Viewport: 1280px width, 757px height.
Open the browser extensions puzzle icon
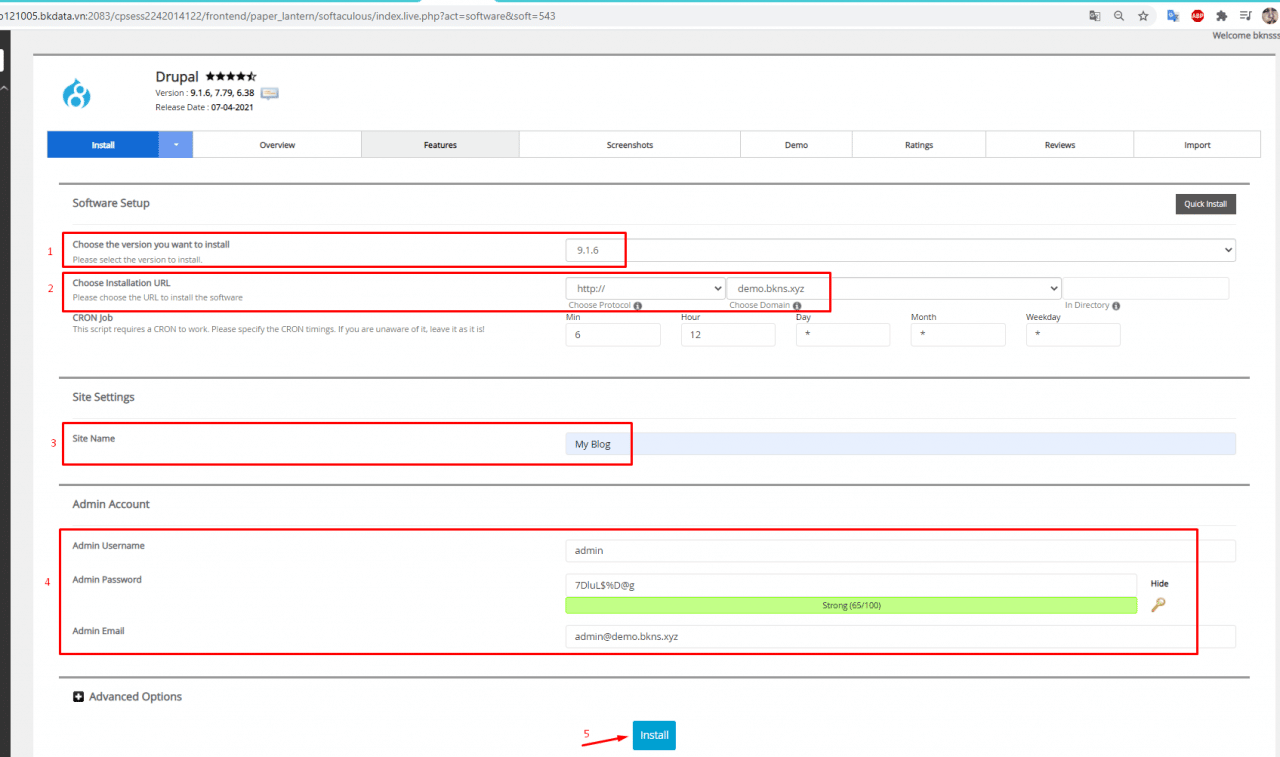coord(1221,16)
